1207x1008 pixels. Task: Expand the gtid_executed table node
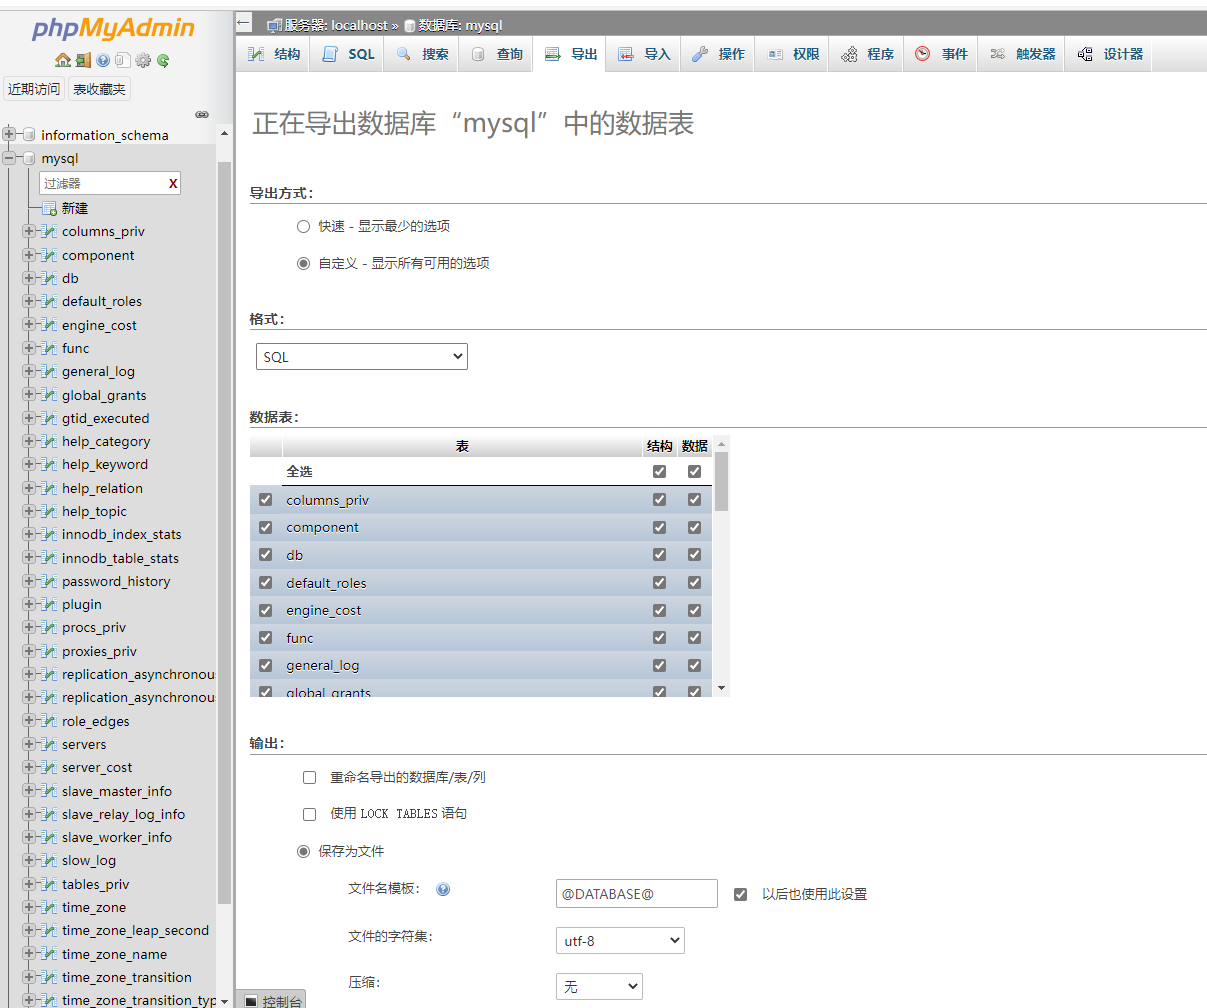pyautogui.click(x=29, y=418)
